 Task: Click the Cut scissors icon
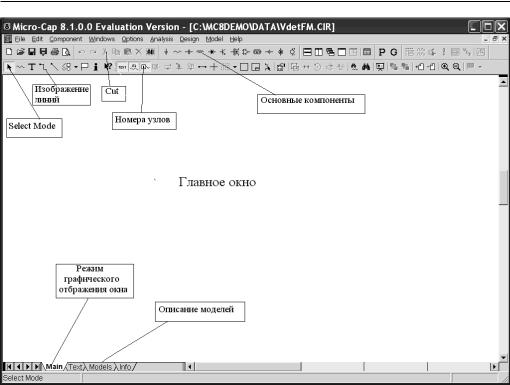pyautogui.click(x=105, y=52)
